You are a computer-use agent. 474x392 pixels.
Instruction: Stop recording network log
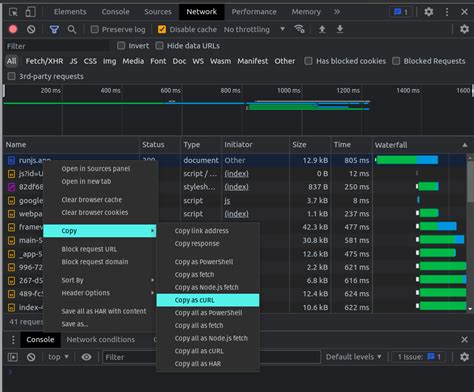tap(13, 29)
